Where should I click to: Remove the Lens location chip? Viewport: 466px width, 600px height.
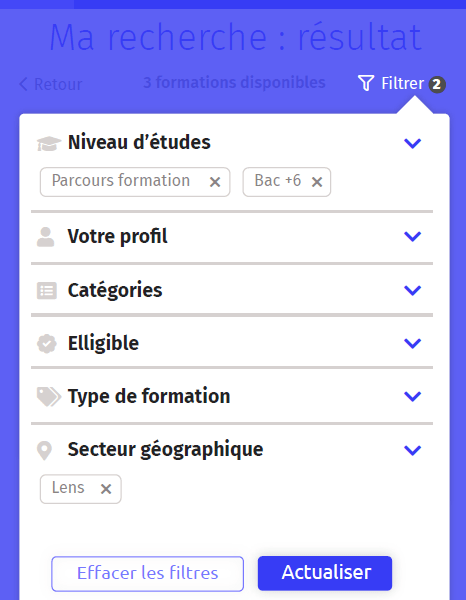(x=106, y=489)
